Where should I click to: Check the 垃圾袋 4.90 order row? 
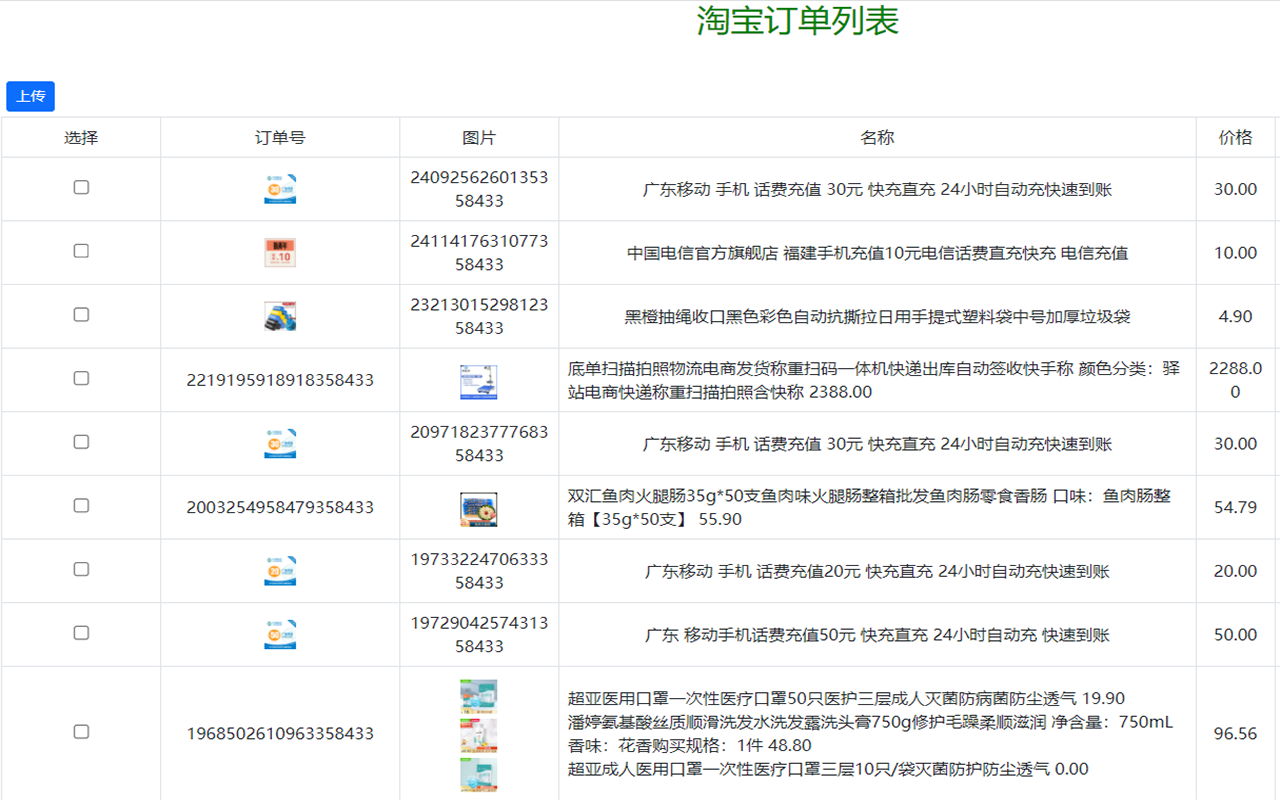[x=81, y=314]
